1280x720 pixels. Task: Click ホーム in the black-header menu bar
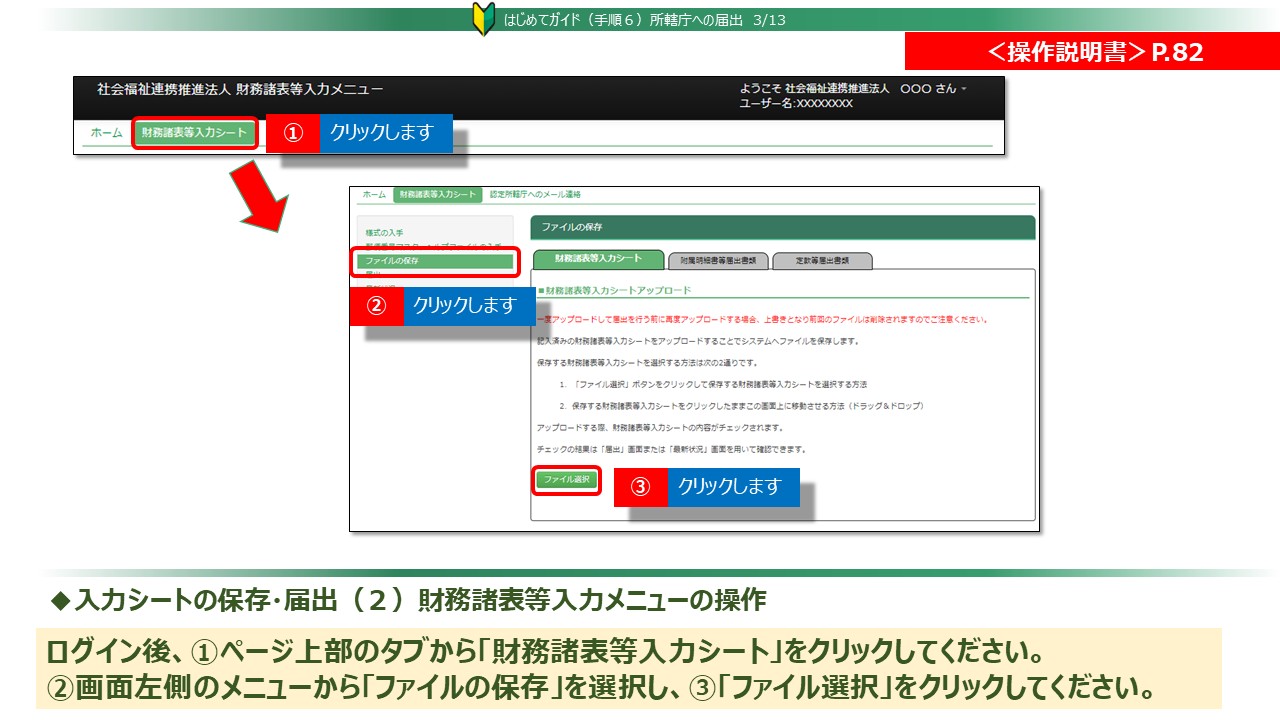tap(106, 133)
